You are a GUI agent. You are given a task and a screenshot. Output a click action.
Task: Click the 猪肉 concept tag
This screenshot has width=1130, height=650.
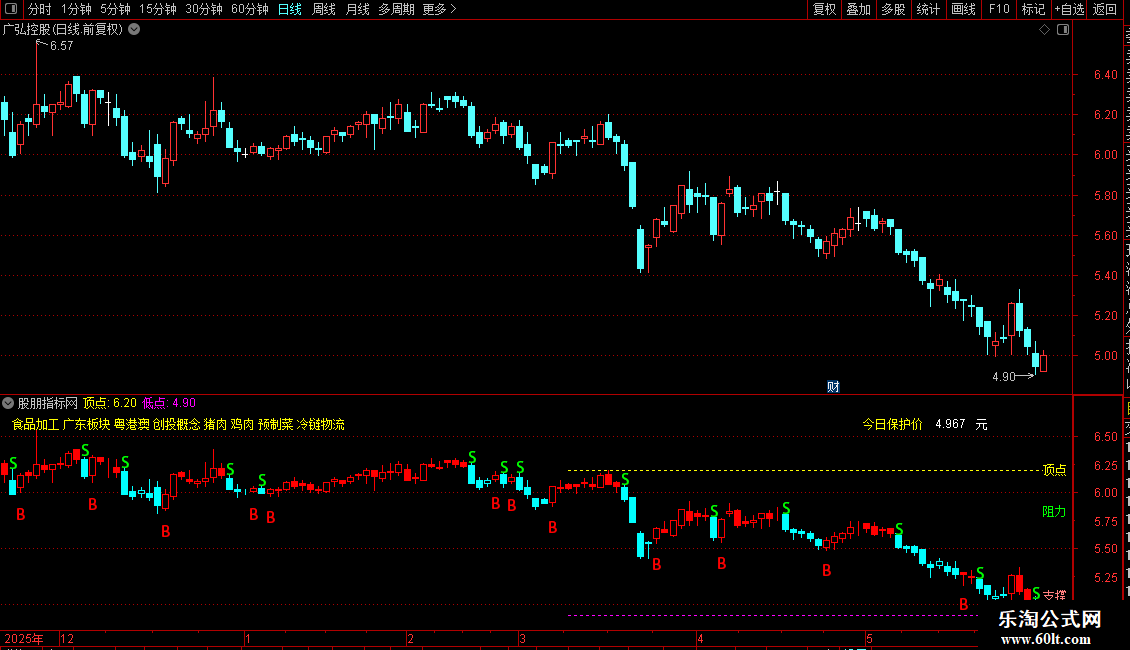tap(215, 424)
